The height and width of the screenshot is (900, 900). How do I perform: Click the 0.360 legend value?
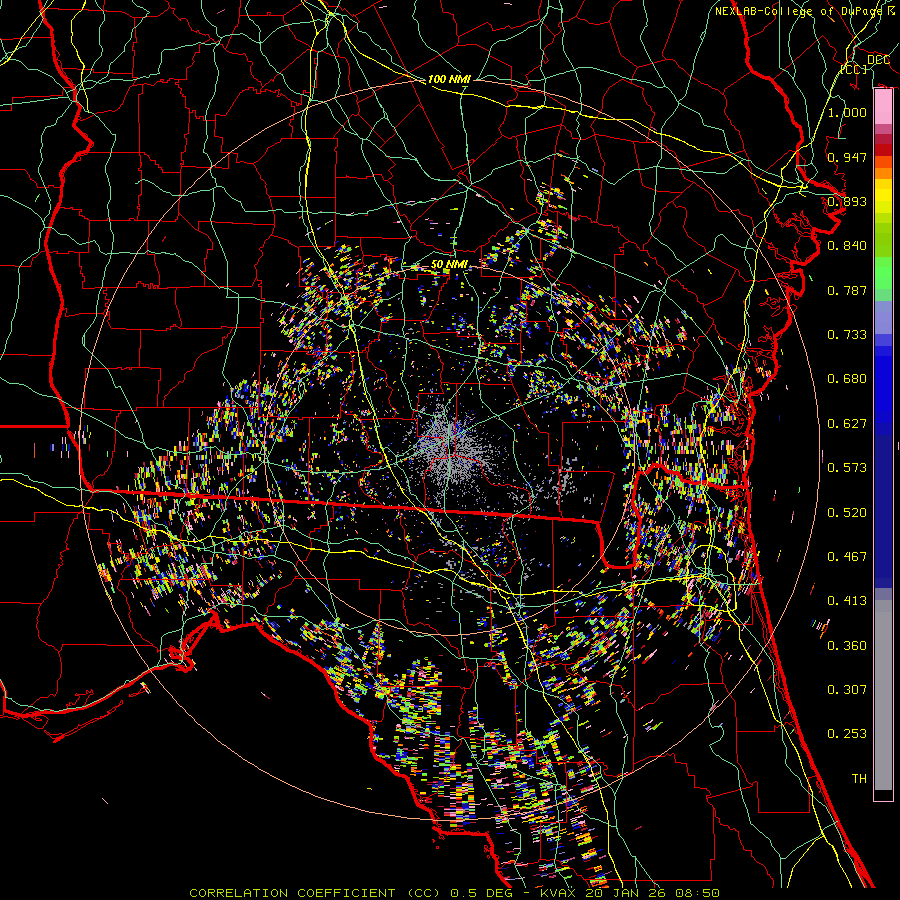point(847,646)
